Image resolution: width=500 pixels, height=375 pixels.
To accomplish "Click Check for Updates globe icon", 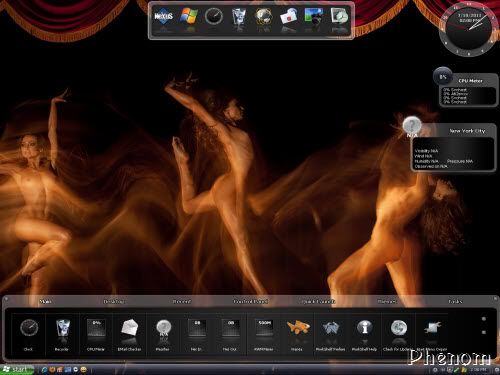I will [398, 328].
